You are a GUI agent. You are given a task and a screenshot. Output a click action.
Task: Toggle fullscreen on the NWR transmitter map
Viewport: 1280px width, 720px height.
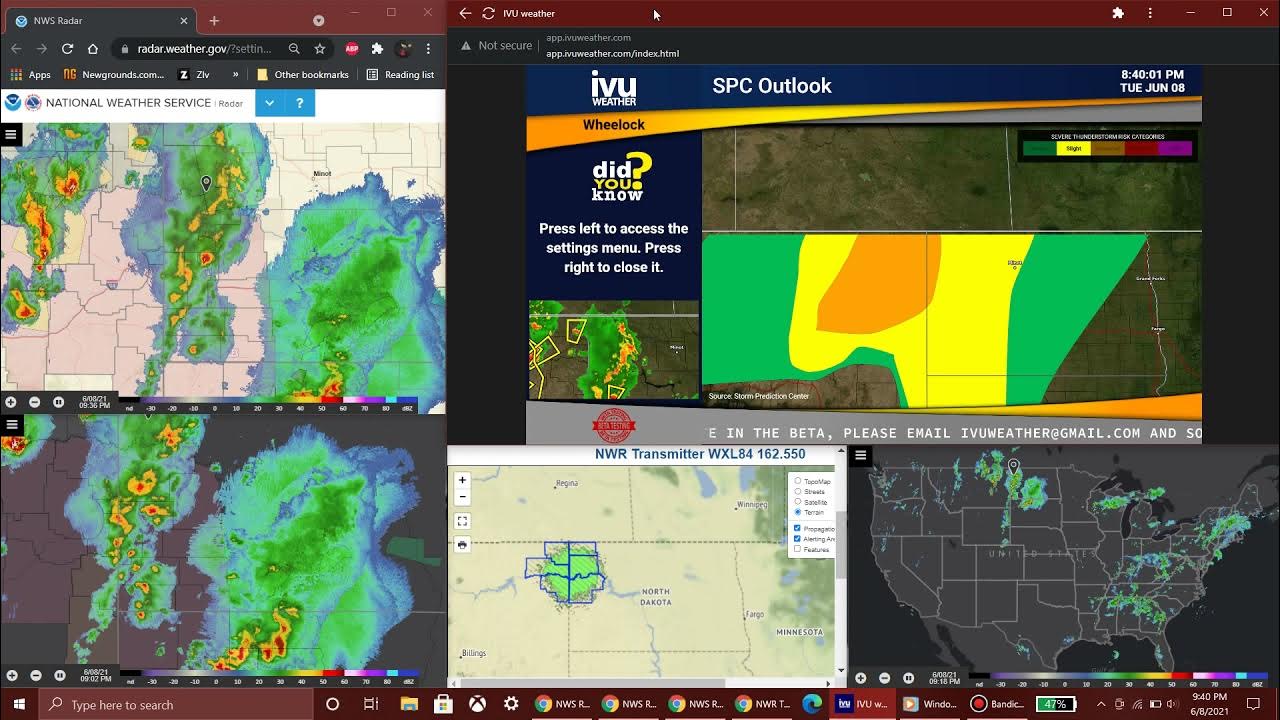pos(462,521)
